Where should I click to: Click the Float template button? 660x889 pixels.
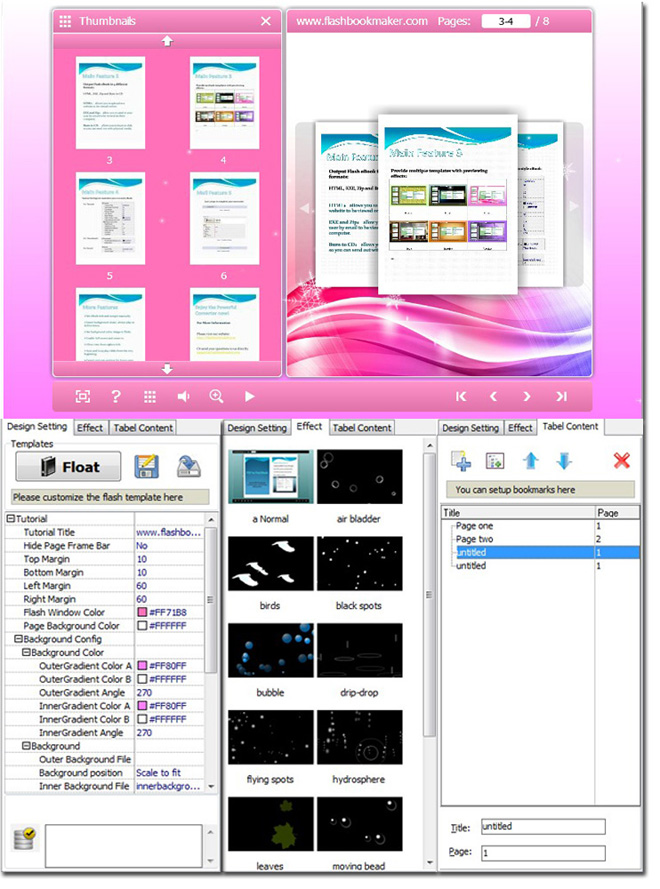[x=68, y=467]
